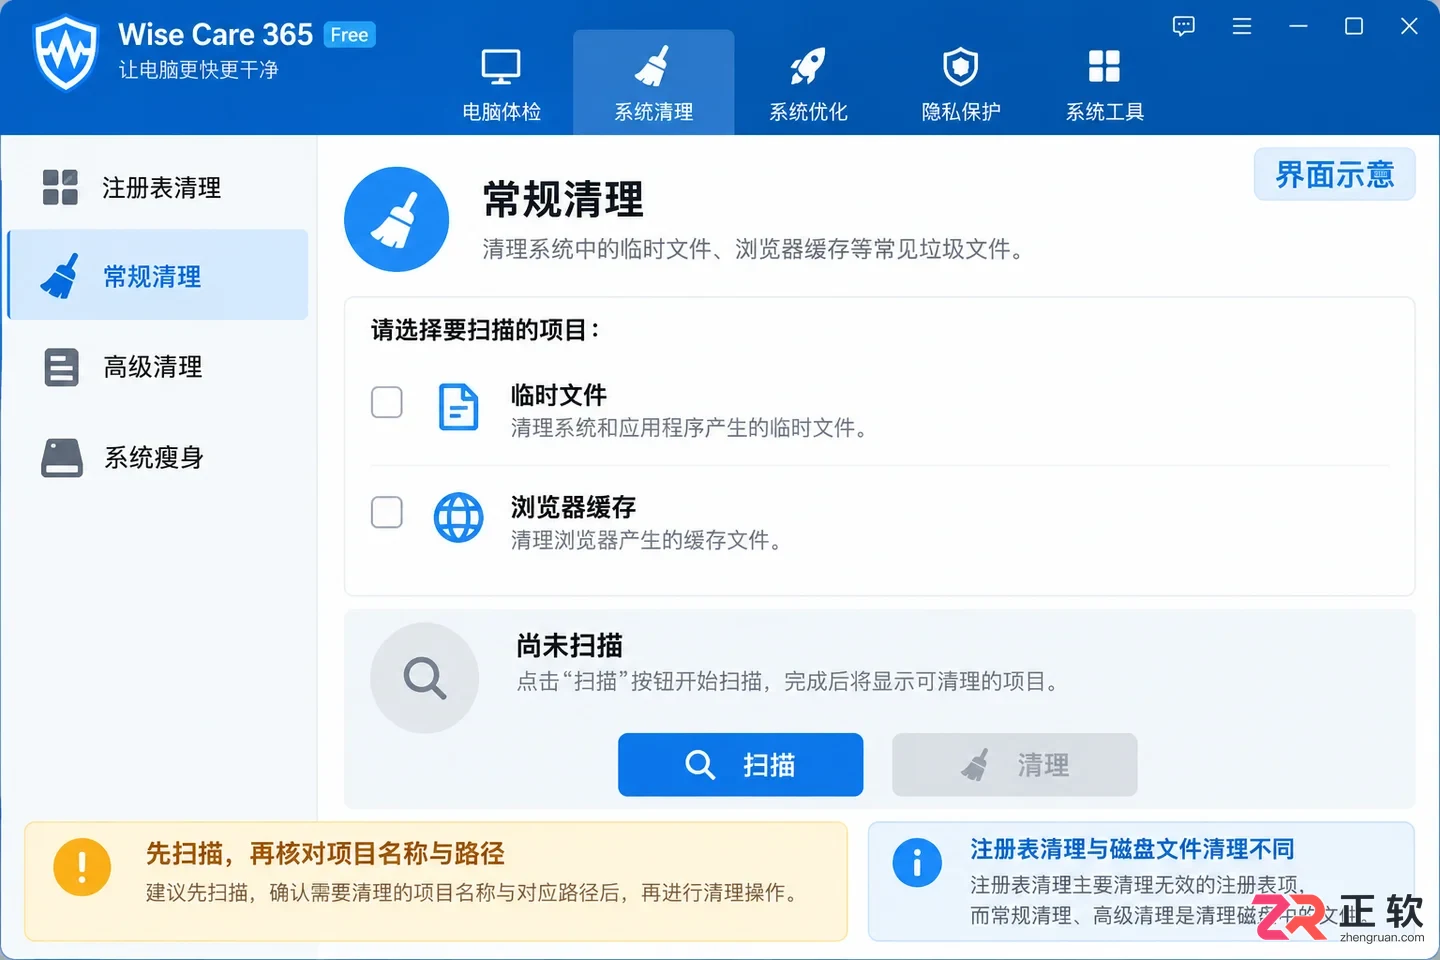1440x960 pixels.
Task: Click the 高级清理 sidebar list icon
Action: 61,367
